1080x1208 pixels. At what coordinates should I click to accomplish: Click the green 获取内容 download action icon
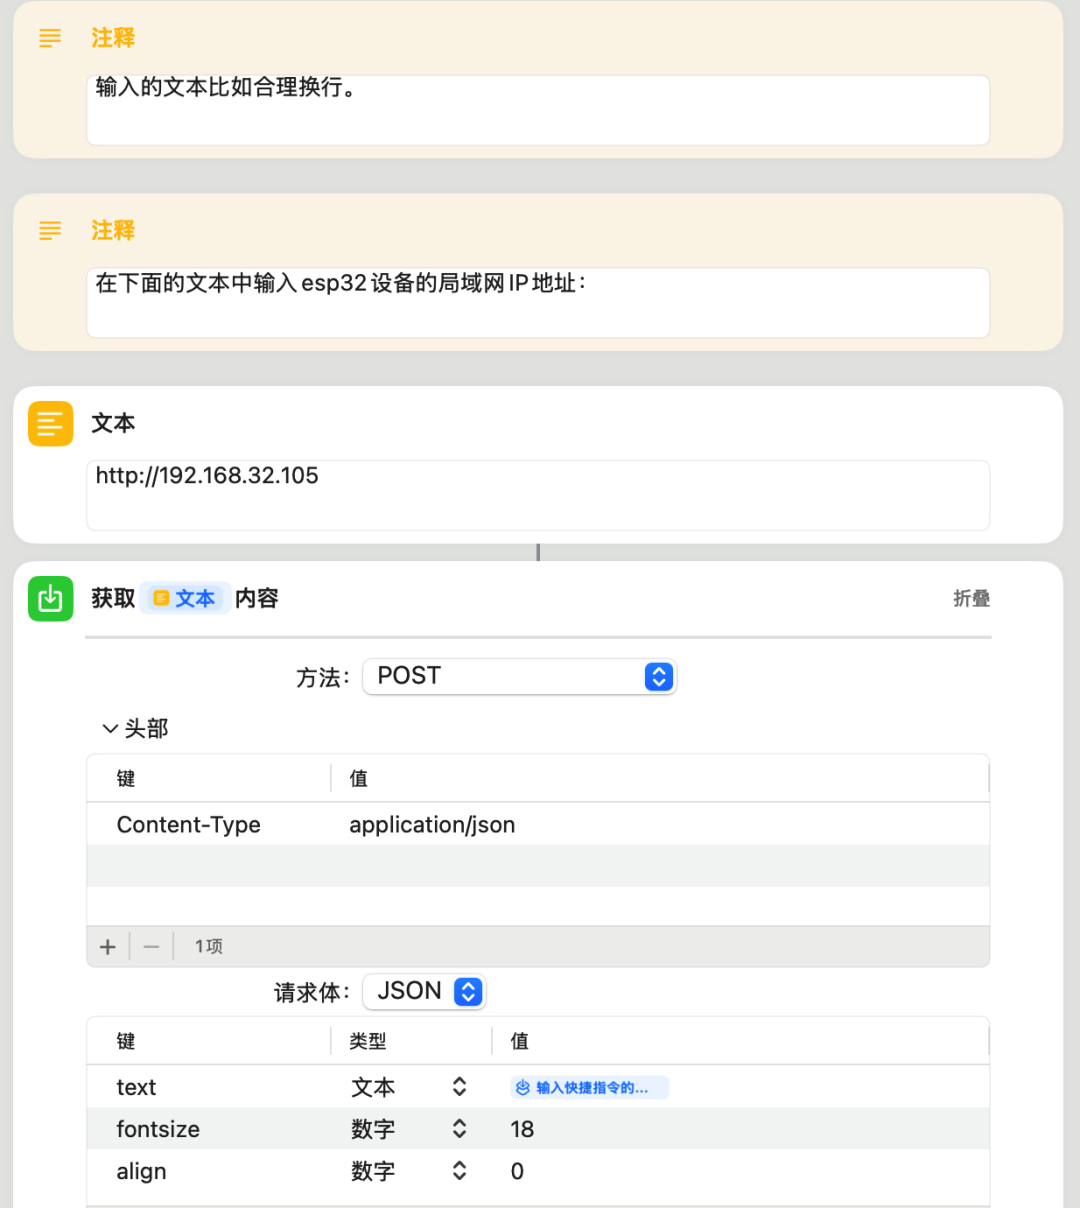pos(50,598)
